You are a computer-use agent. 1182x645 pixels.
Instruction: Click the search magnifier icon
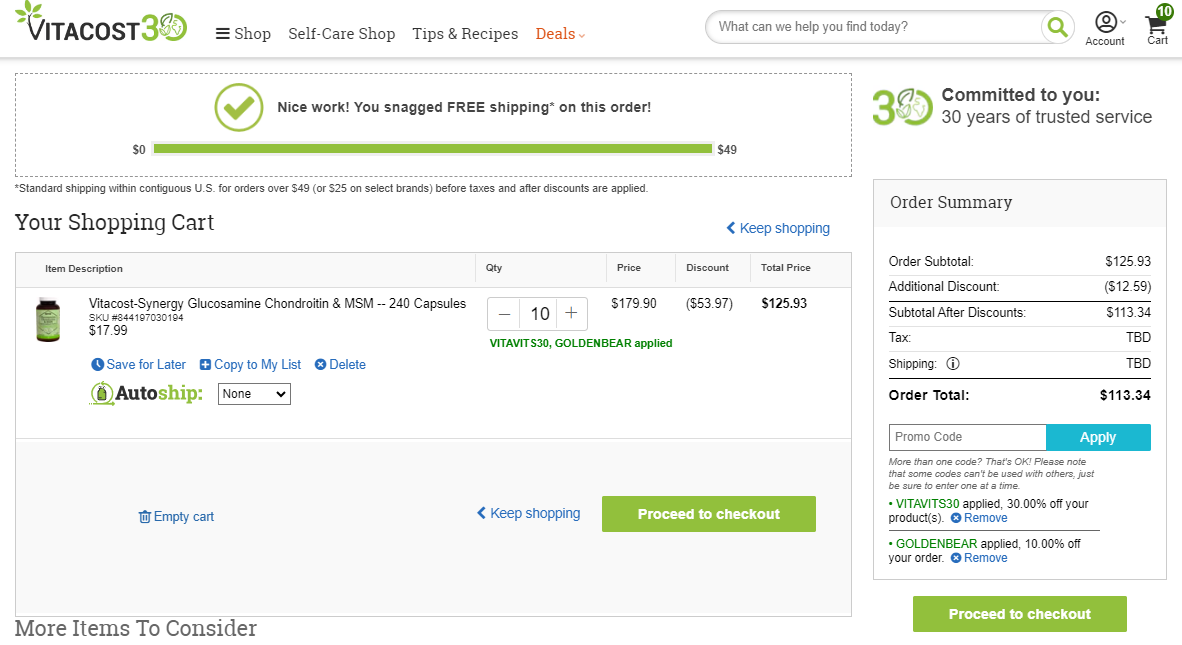[1057, 28]
